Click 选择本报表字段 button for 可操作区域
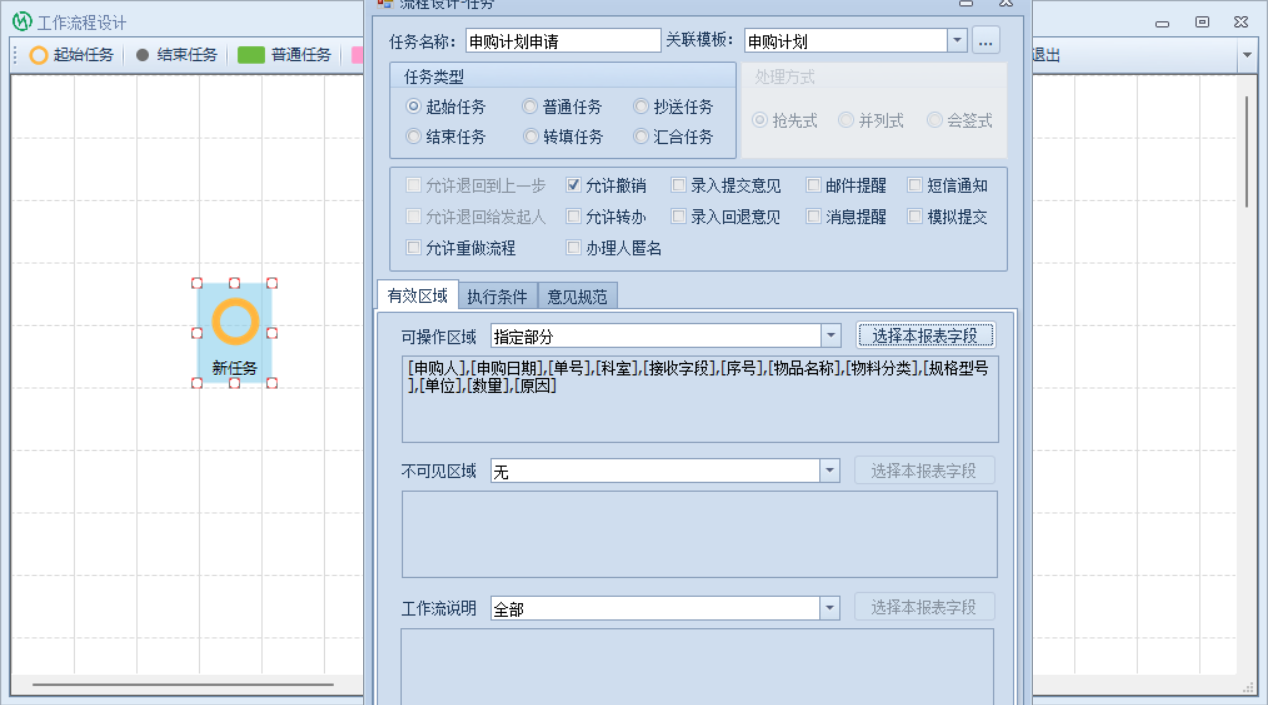The height and width of the screenshot is (705, 1268). (925, 336)
